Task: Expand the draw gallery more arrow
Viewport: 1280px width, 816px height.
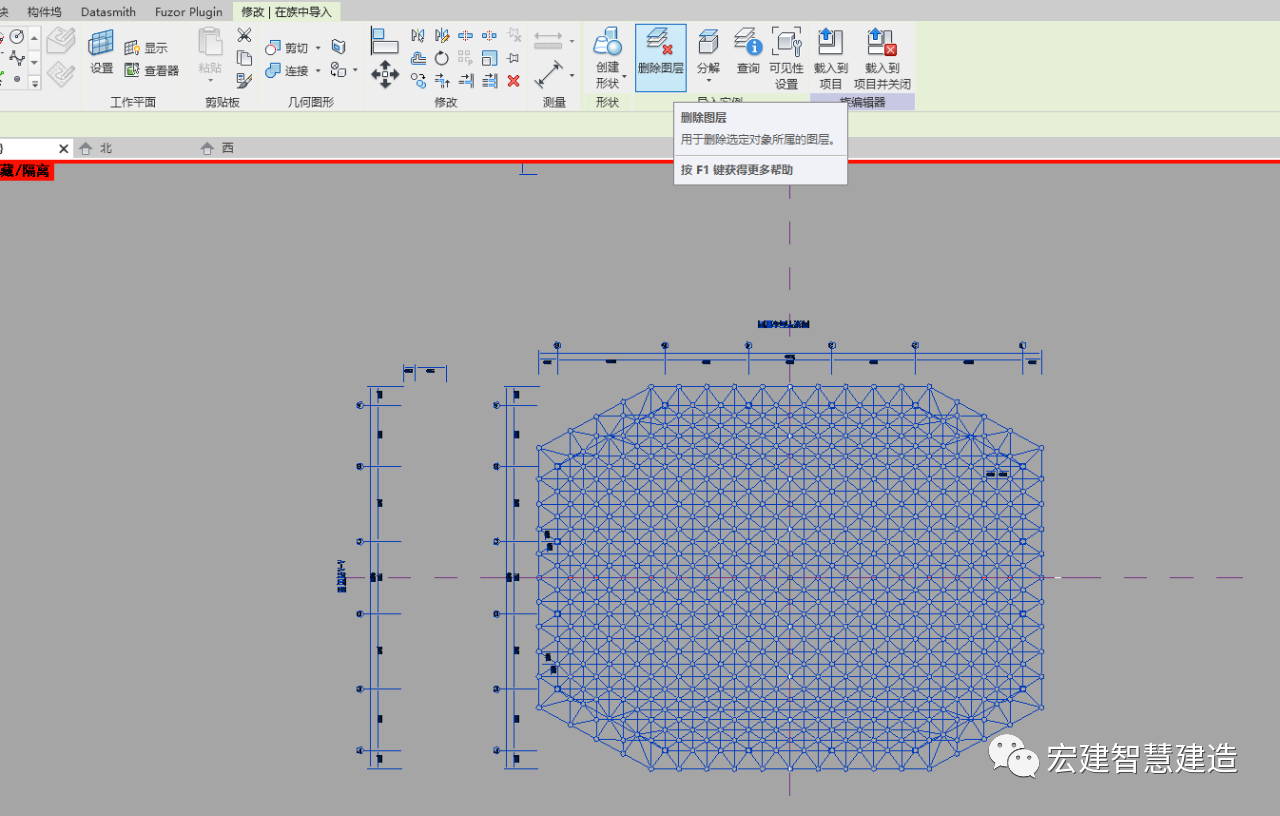Action: pyautogui.click(x=34, y=83)
